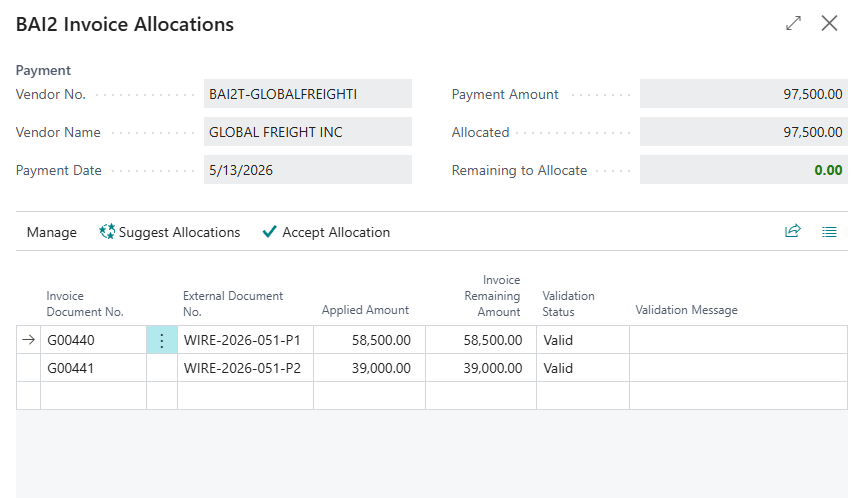Image resolution: width=863 pixels, height=498 pixels.
Task: Click the Remaining to Allocate value 0.00
Action: pos(828,170)
